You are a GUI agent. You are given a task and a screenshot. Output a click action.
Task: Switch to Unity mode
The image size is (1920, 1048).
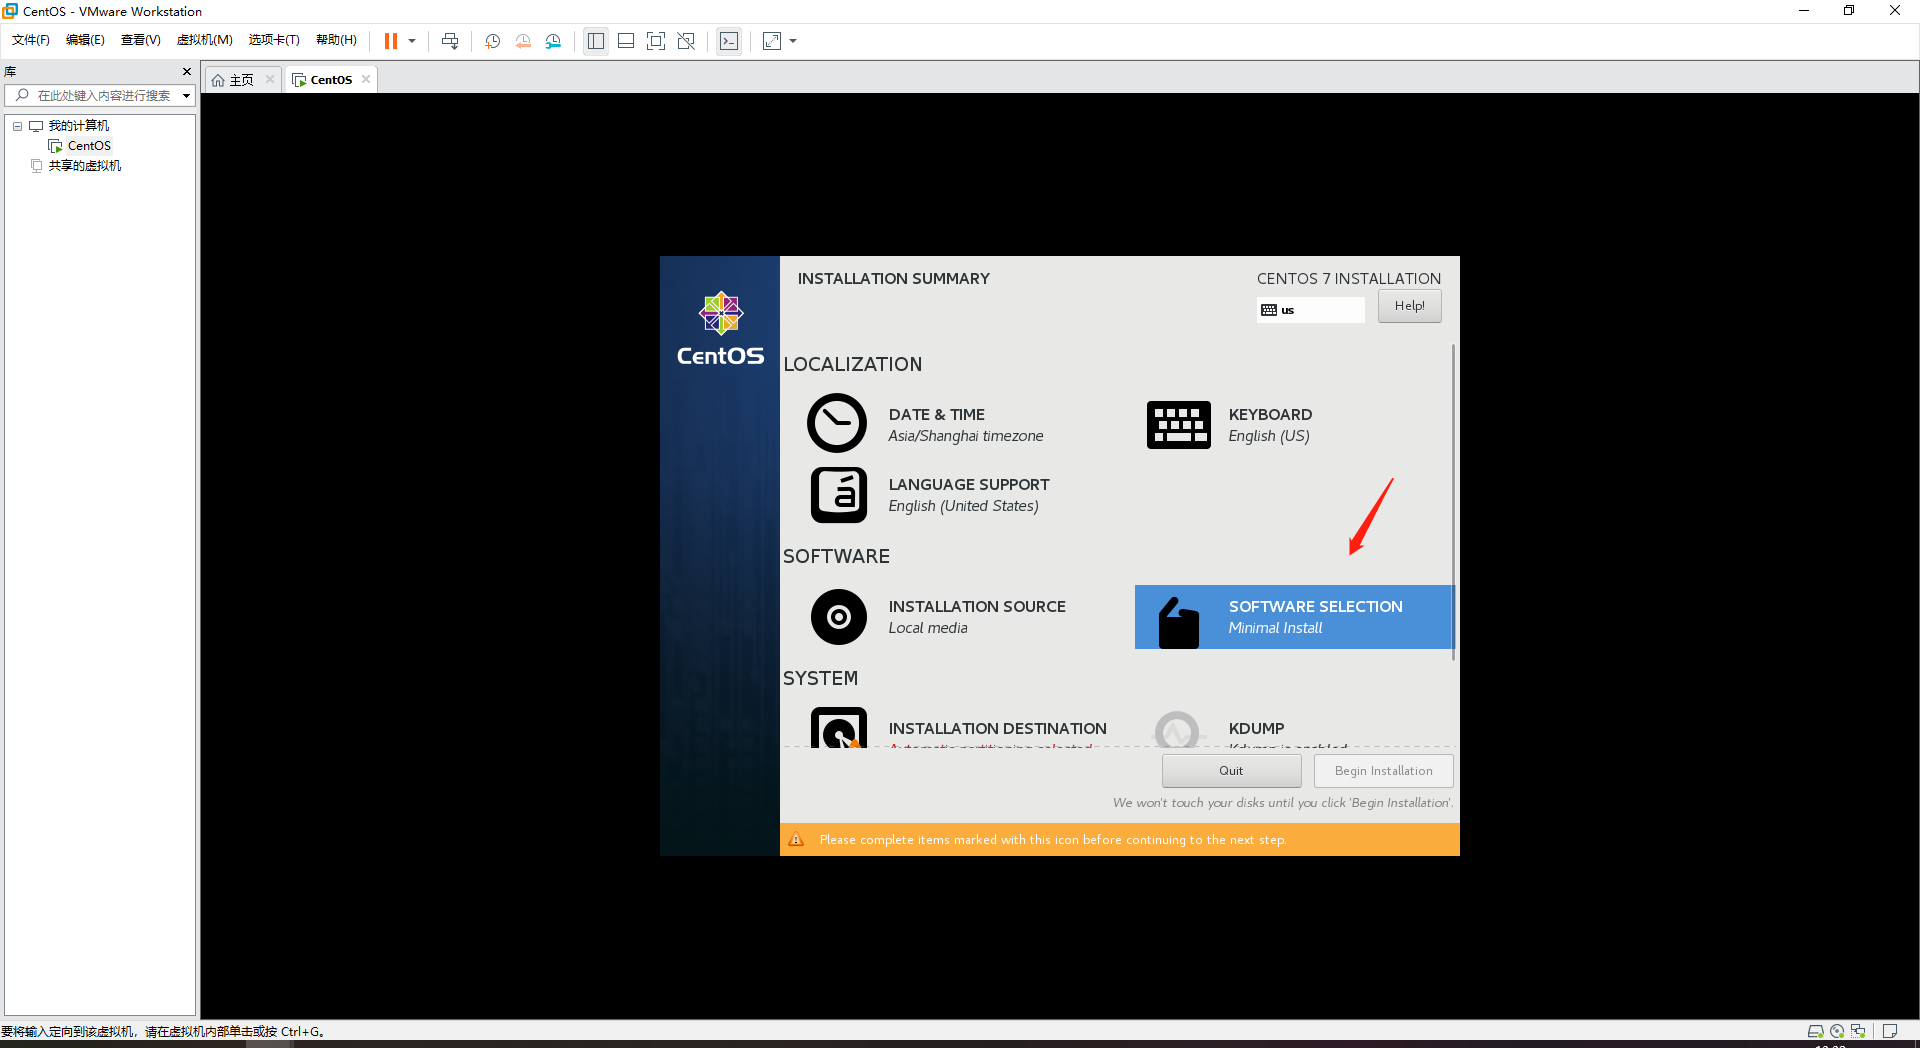(686, 41)
